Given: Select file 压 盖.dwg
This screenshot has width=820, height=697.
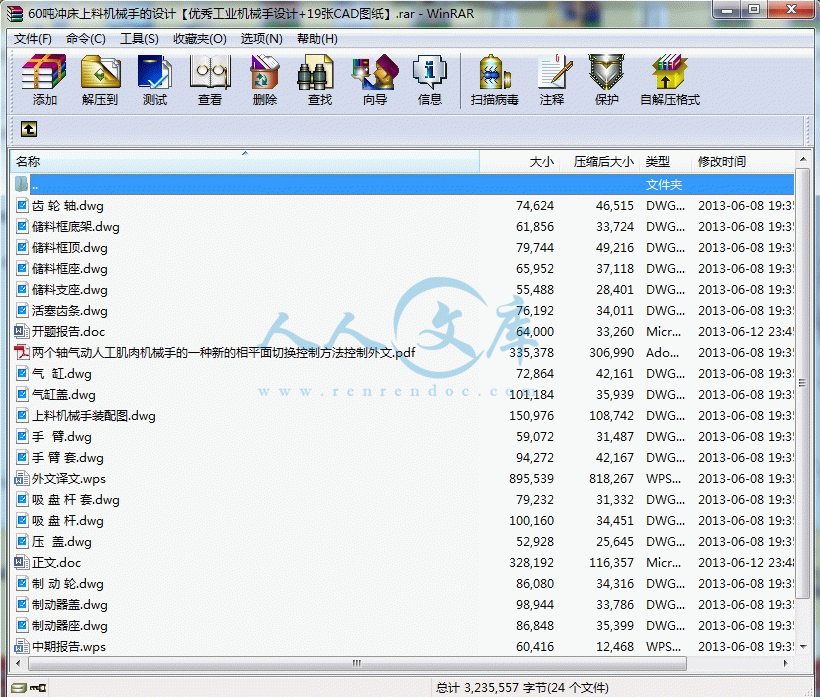Looking at the screenshot, I should point(62,542).
